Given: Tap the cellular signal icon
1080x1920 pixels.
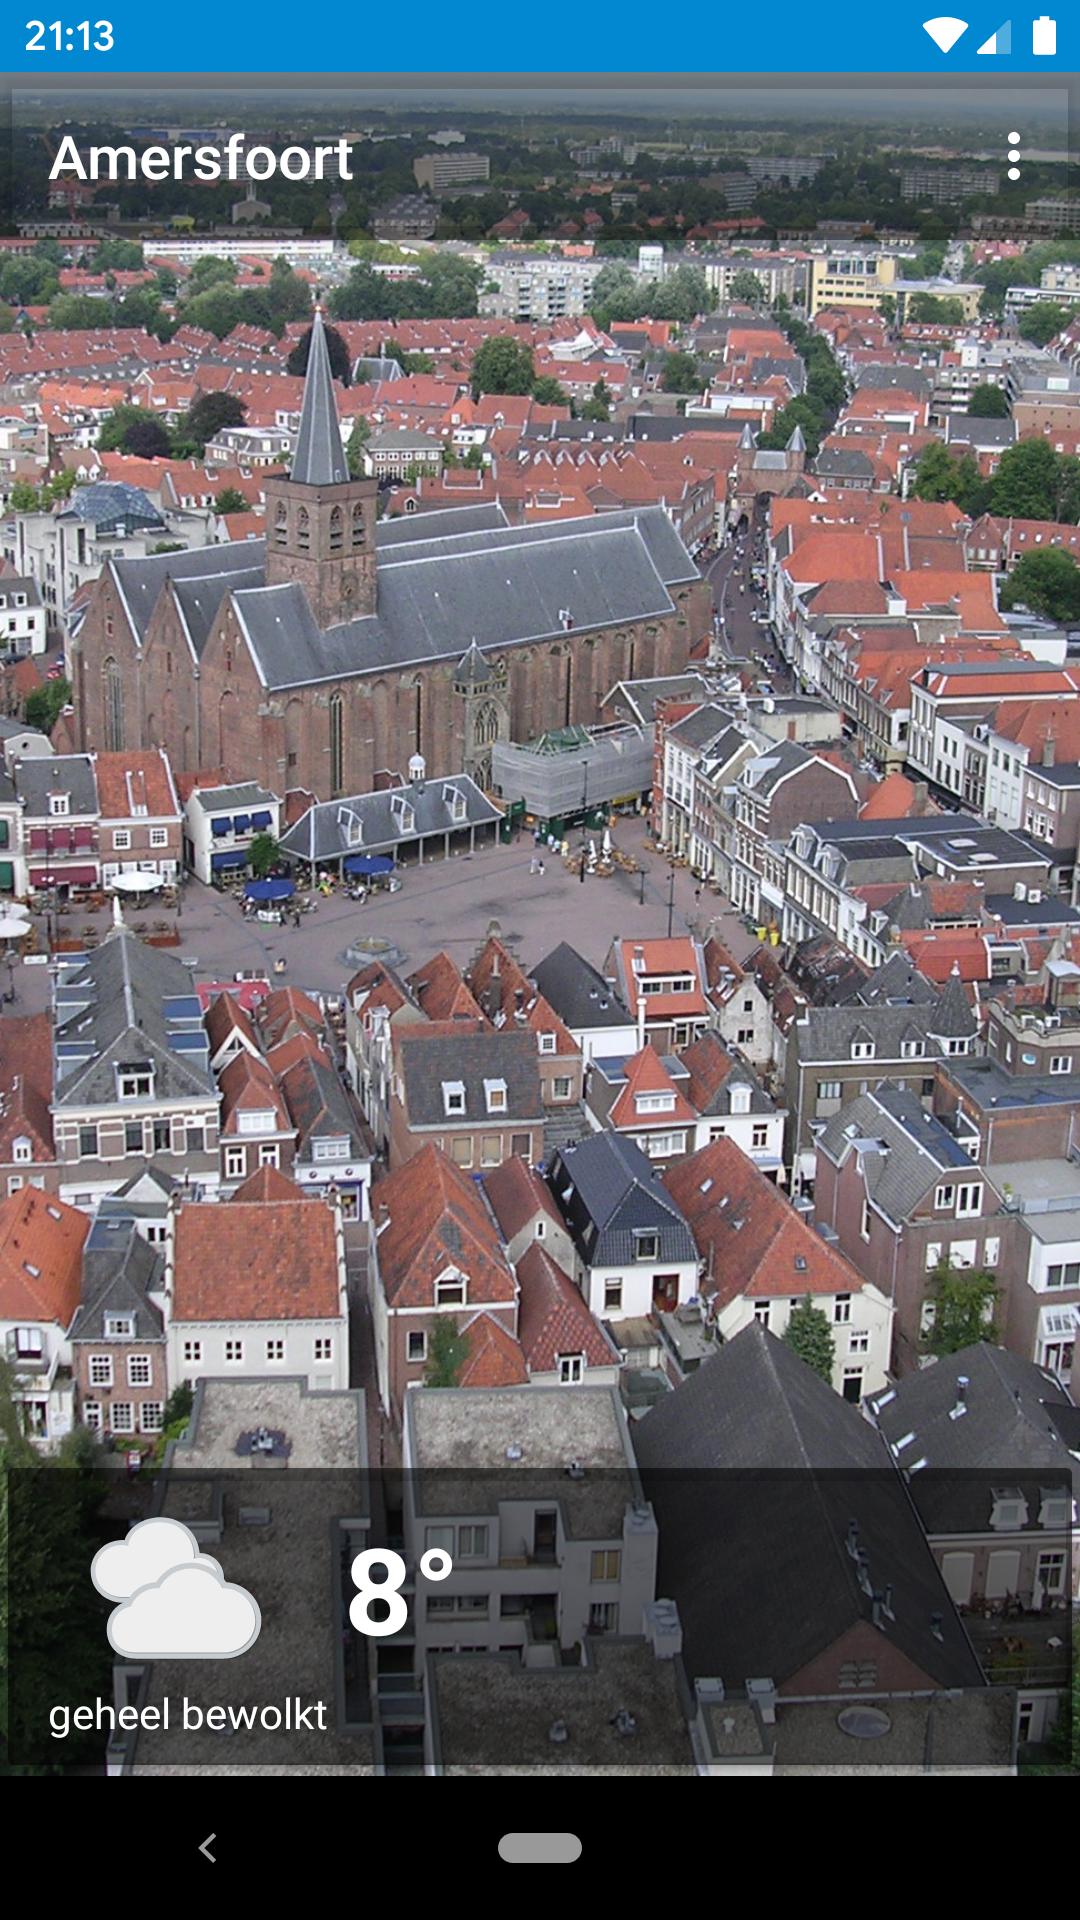Looking at the screenshot, I should click(993, 36).
